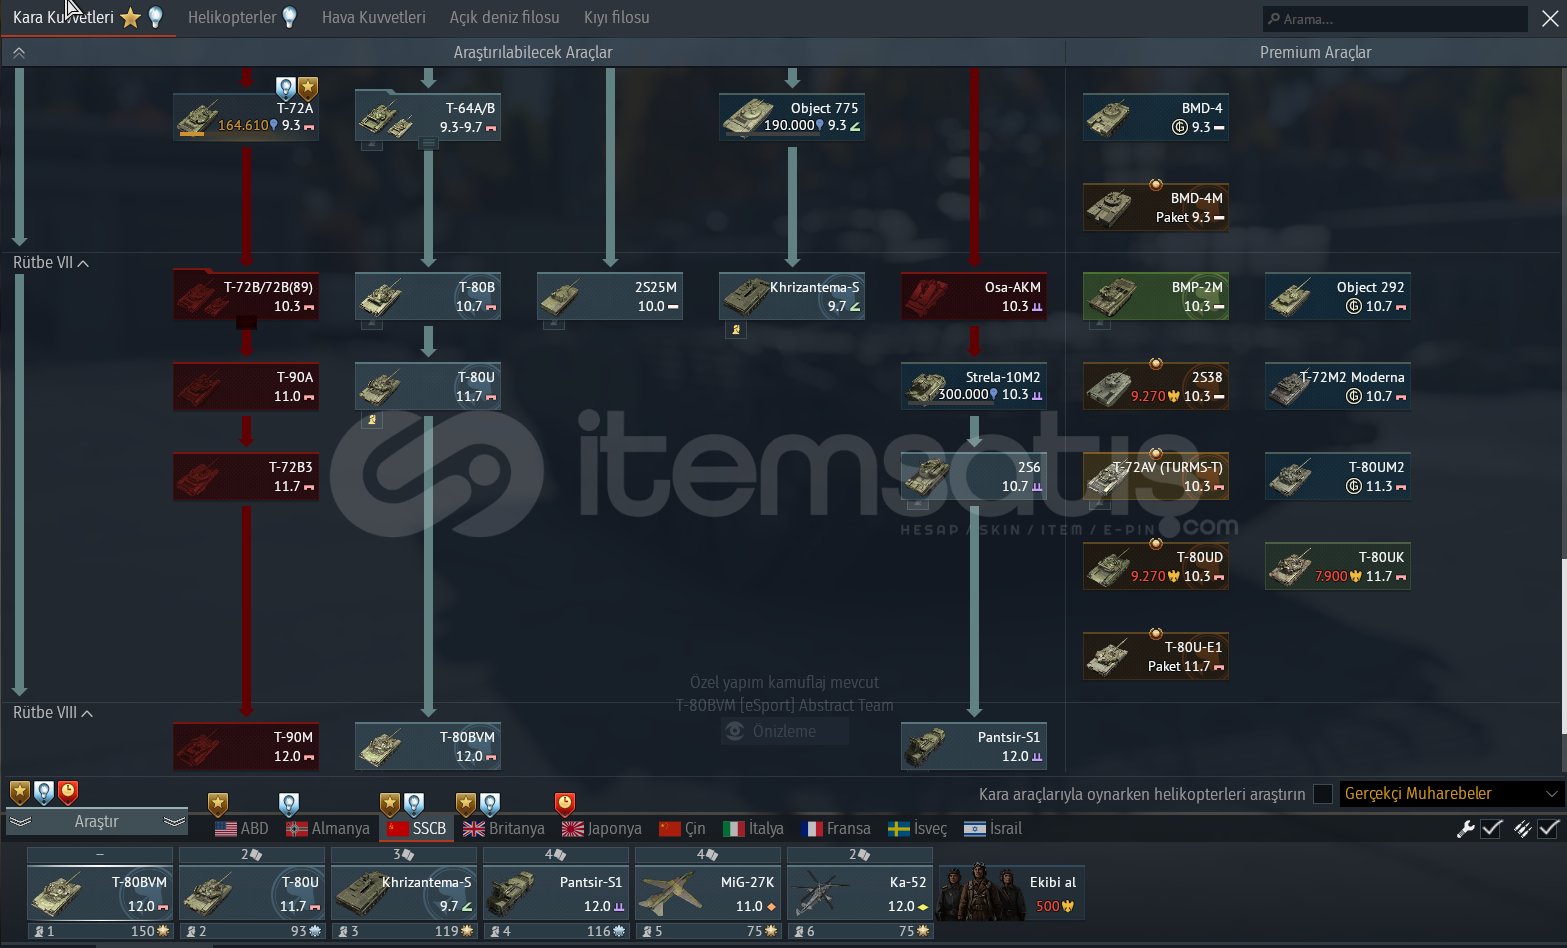Select Ka-52 in crew slot 6
Viewport: 1567px width, 948px height.
860,893
